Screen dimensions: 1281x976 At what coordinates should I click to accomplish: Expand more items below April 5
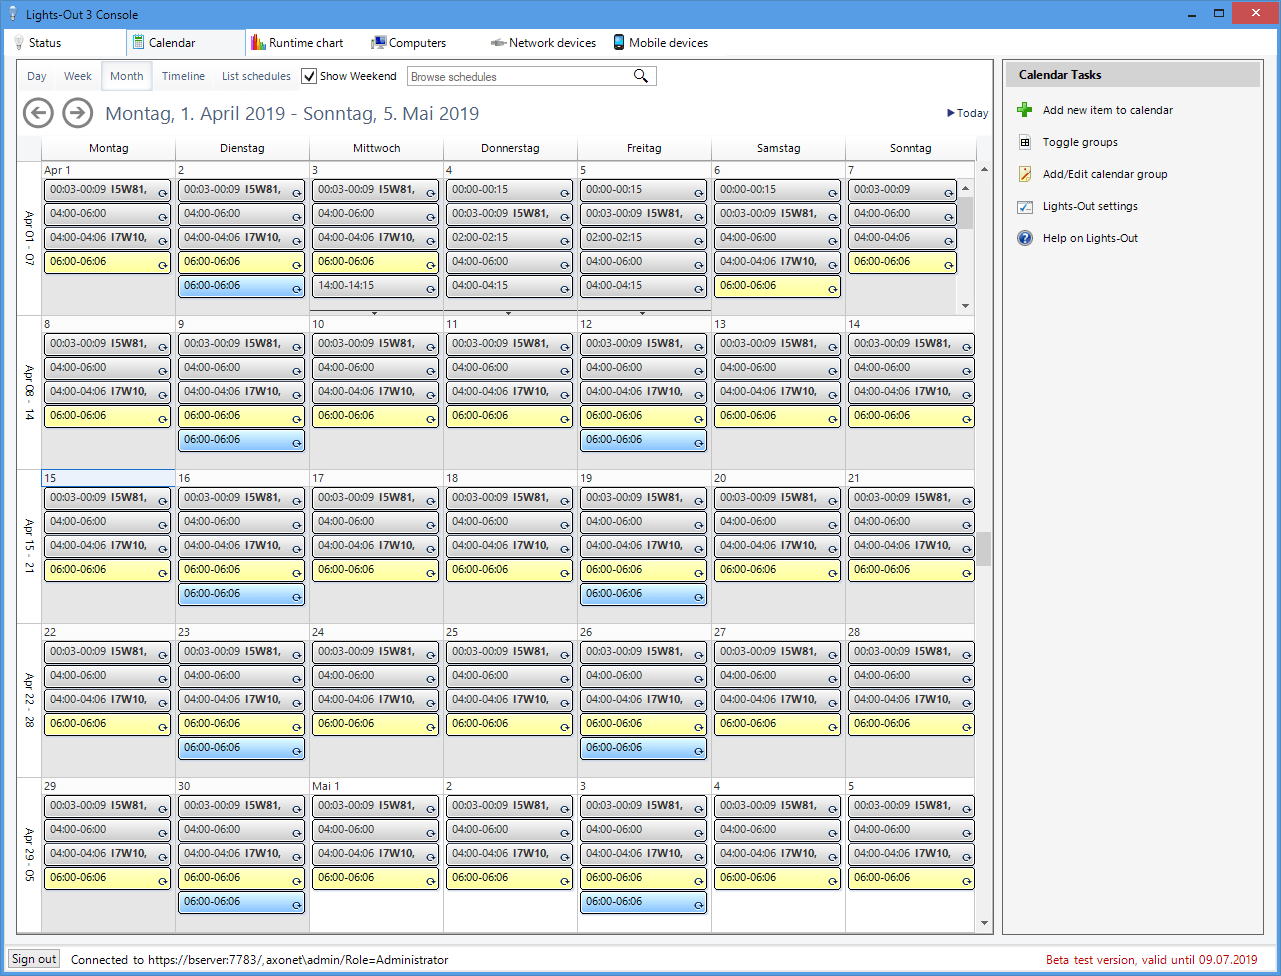643,312
